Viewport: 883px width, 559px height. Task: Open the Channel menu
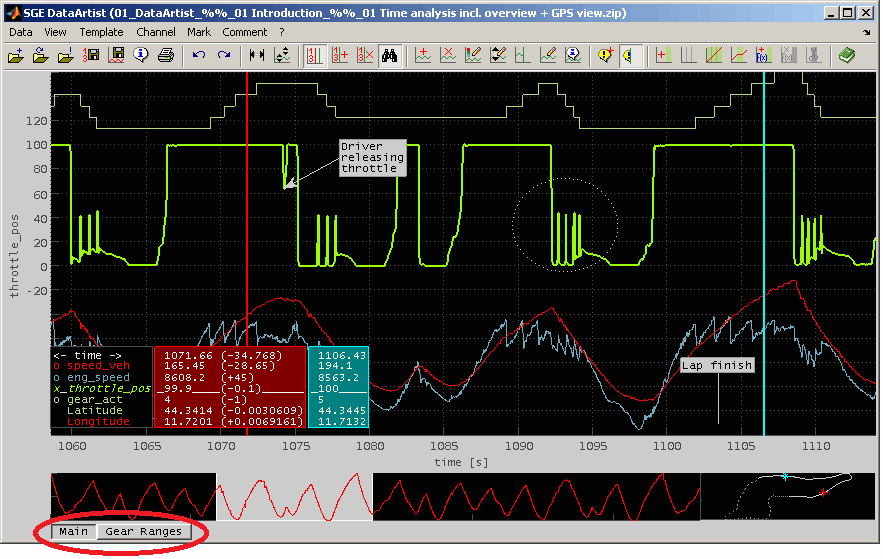click(155, 32)
